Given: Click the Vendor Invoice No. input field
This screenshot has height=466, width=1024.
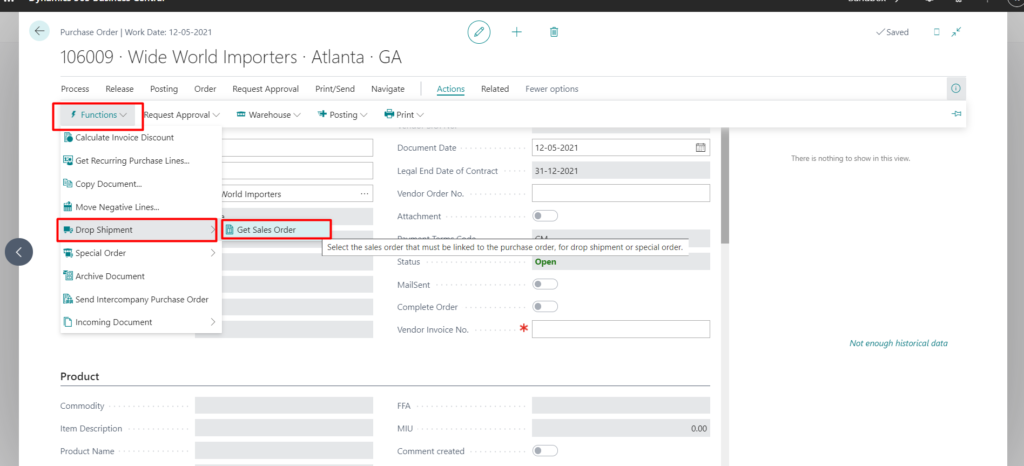Looking at the screenshot, I should (x=620, y=329).
